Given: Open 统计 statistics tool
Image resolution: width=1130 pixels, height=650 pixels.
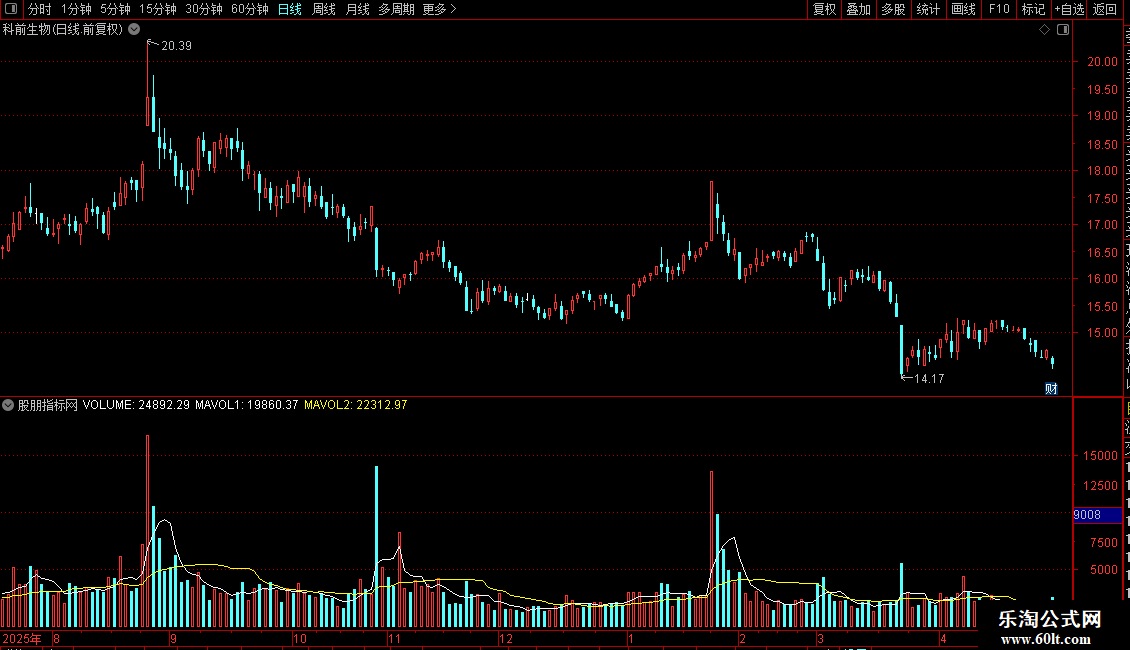Looking at the screenshot, I should pos(927,9).
